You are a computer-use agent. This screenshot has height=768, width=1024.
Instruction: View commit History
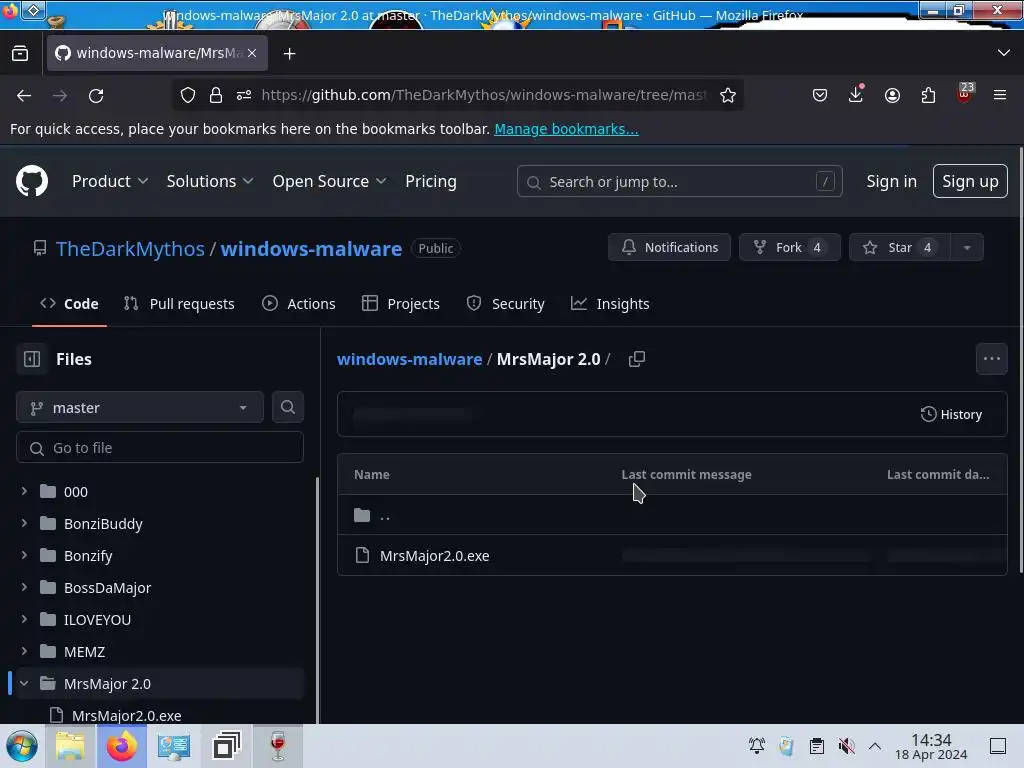point(952,414)
